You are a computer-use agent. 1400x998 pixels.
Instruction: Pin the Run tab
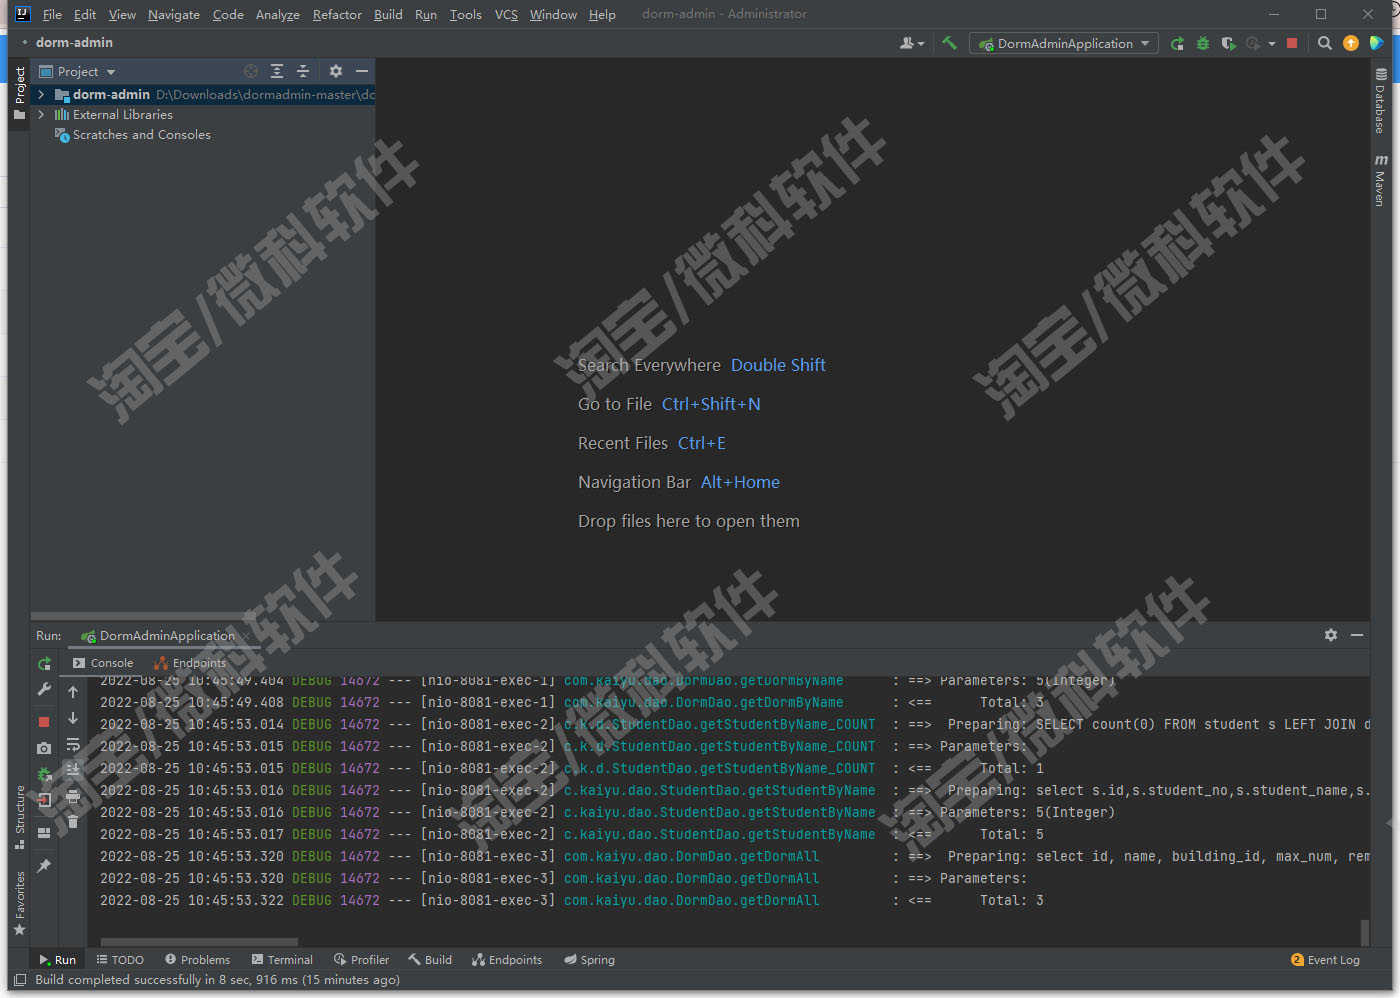(44, 866)
